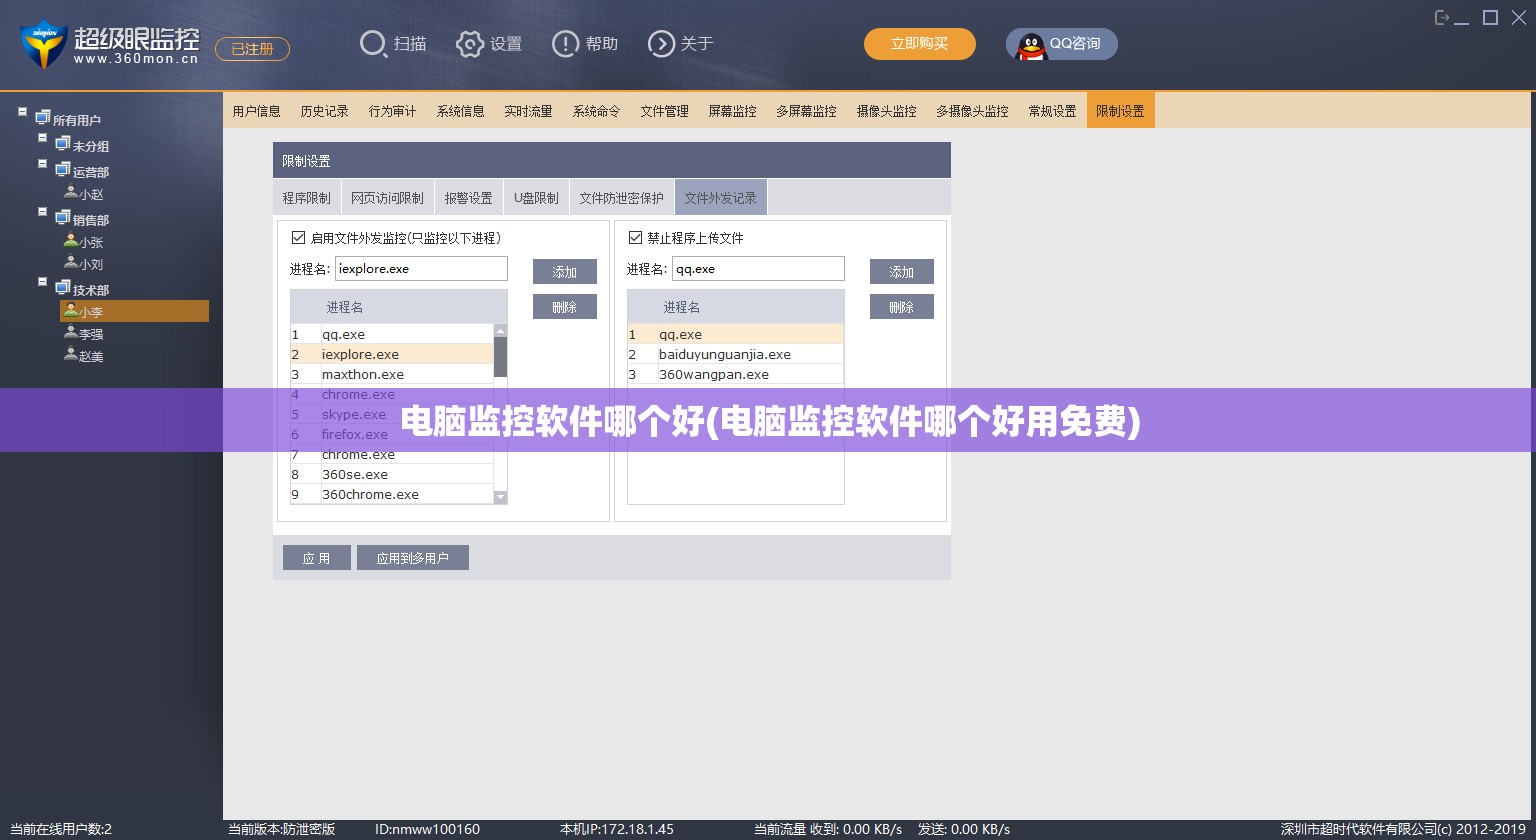The width and height of the screenshot is (1536, 840).
Task: Click user icon beside 小张
Action: pos(71,241)
